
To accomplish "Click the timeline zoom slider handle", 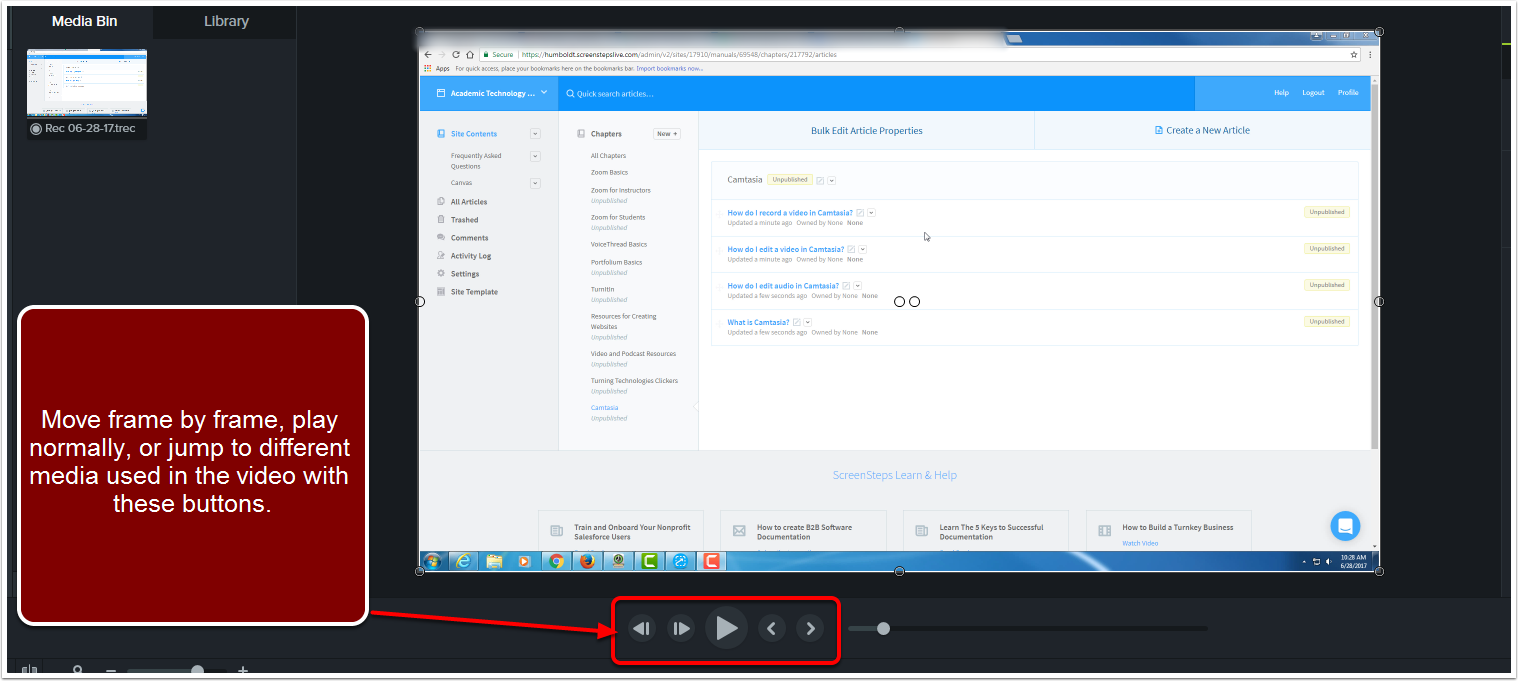I will tap(197, 671).
